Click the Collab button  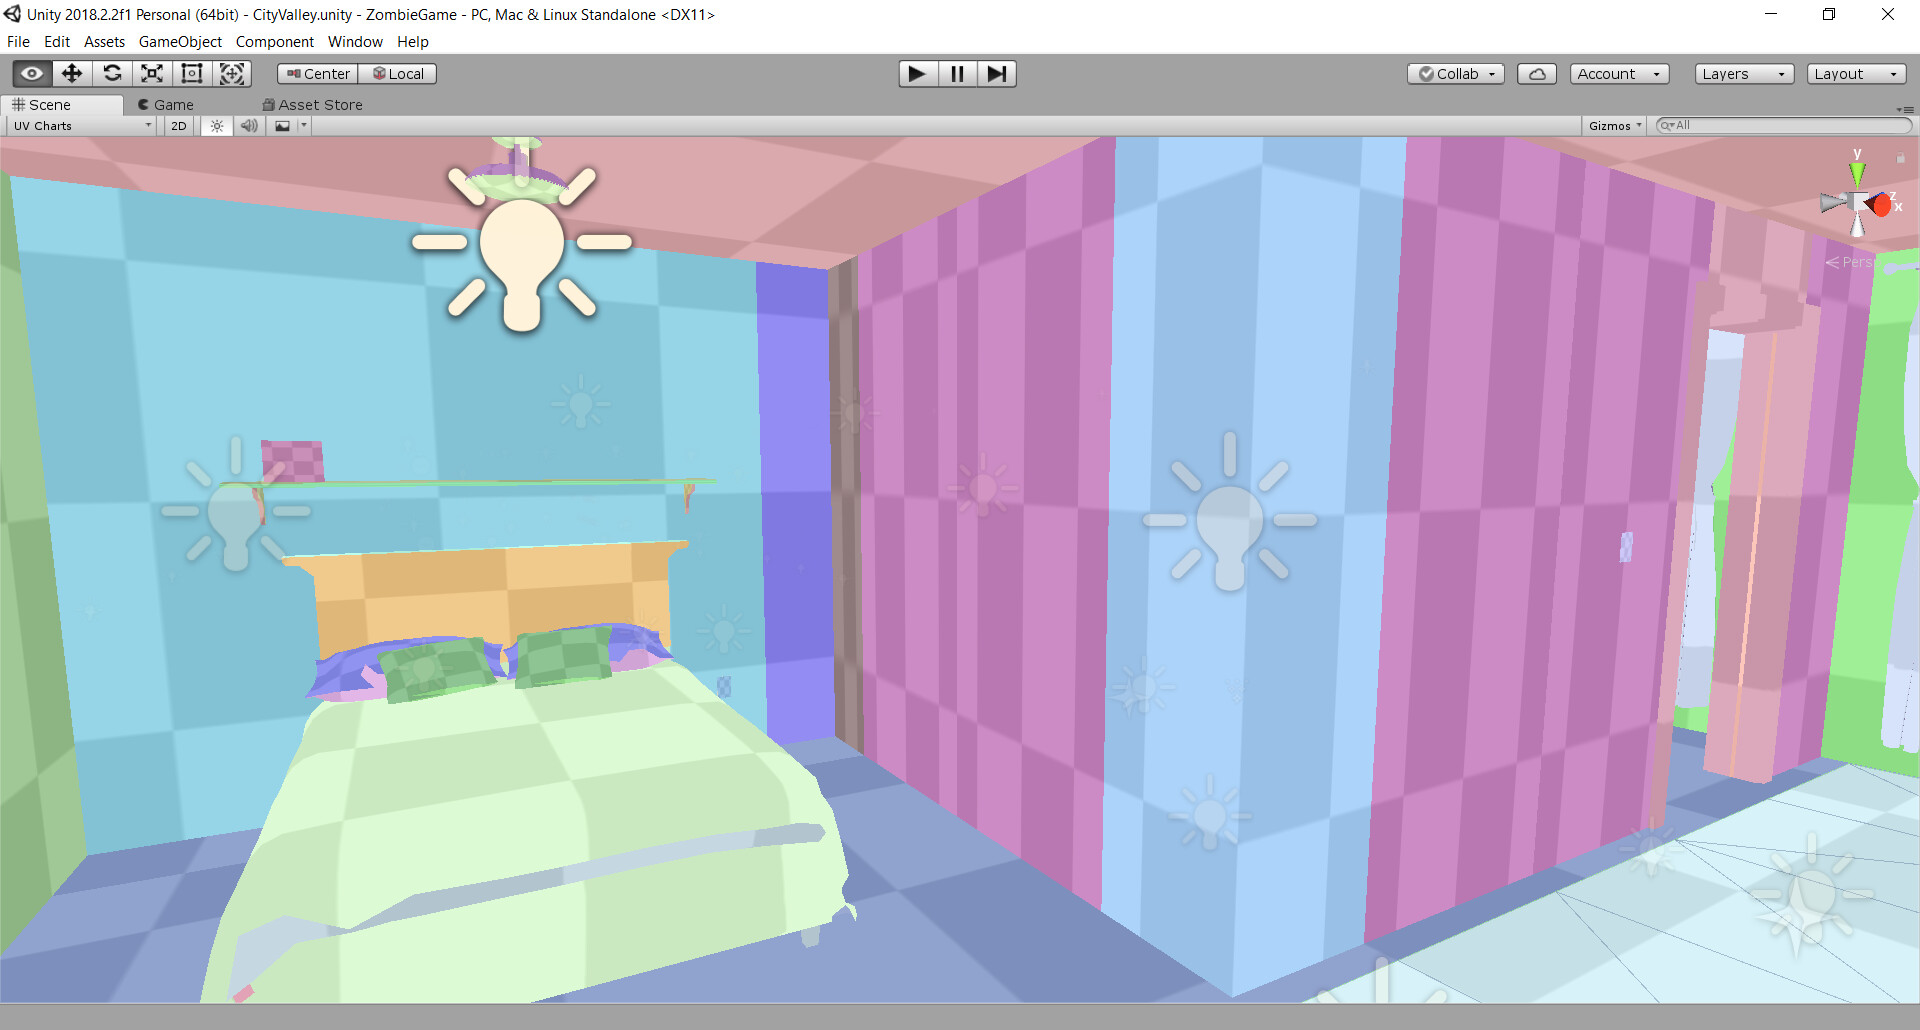click(x=1455, y=73)
